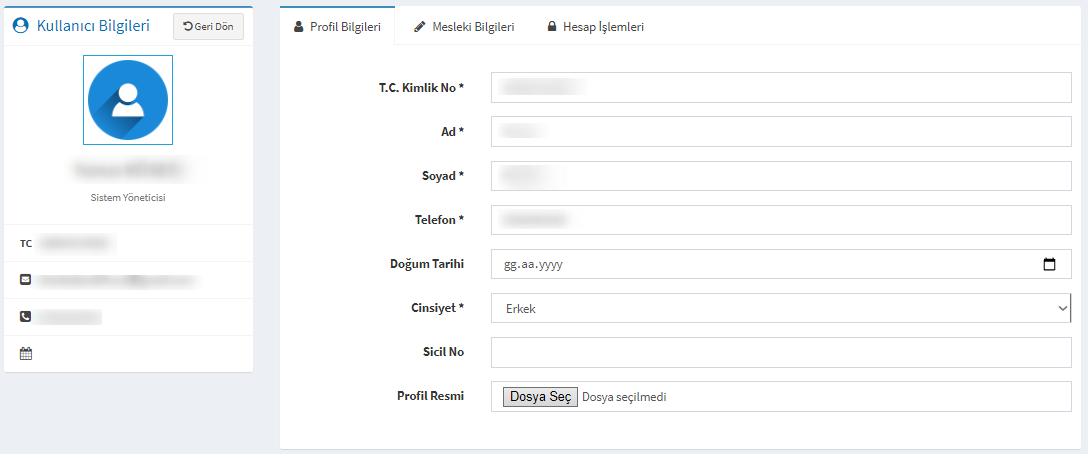The image size is (1088, 454).
Task: Click the Doğum Tarihi date field
Action: click(781, 264)
